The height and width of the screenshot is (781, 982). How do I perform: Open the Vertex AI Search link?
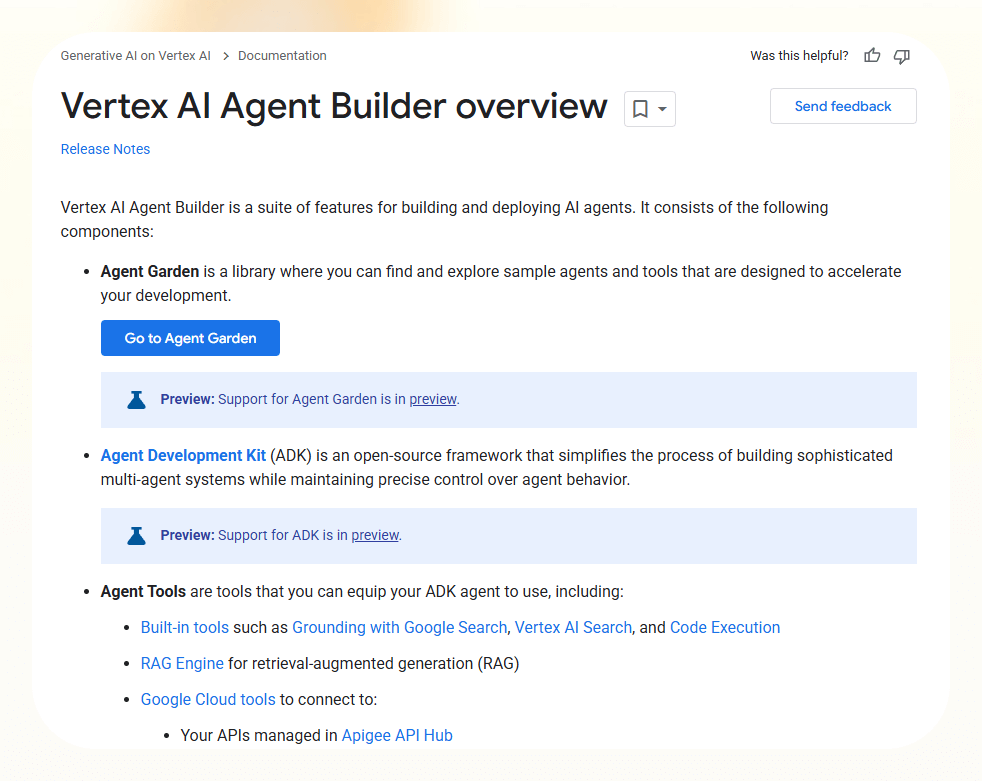point(573,628)
